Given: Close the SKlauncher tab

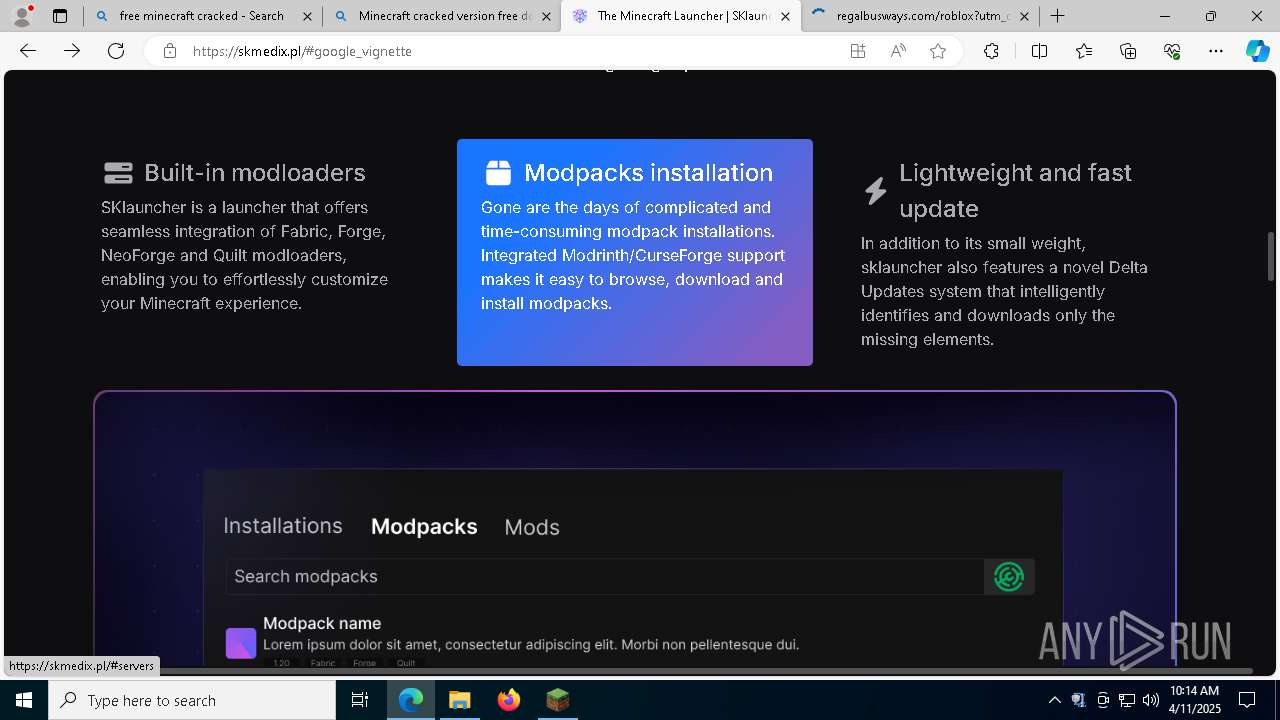Looking at the screenshot, I should pyautogui.click(x=785, y=16).
